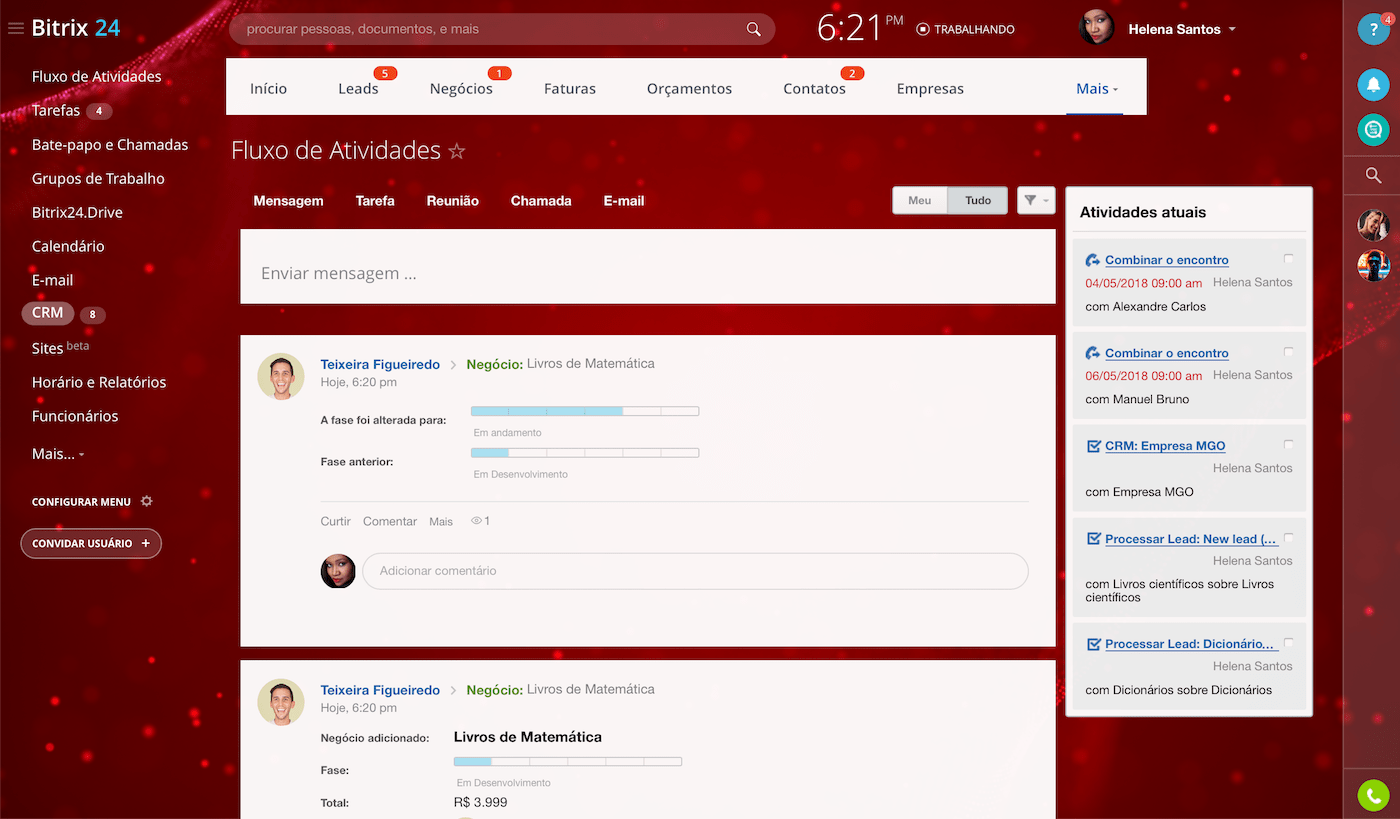Open the Início tab
Screen dimensions: 1400x819
click(x=268, y=88)
